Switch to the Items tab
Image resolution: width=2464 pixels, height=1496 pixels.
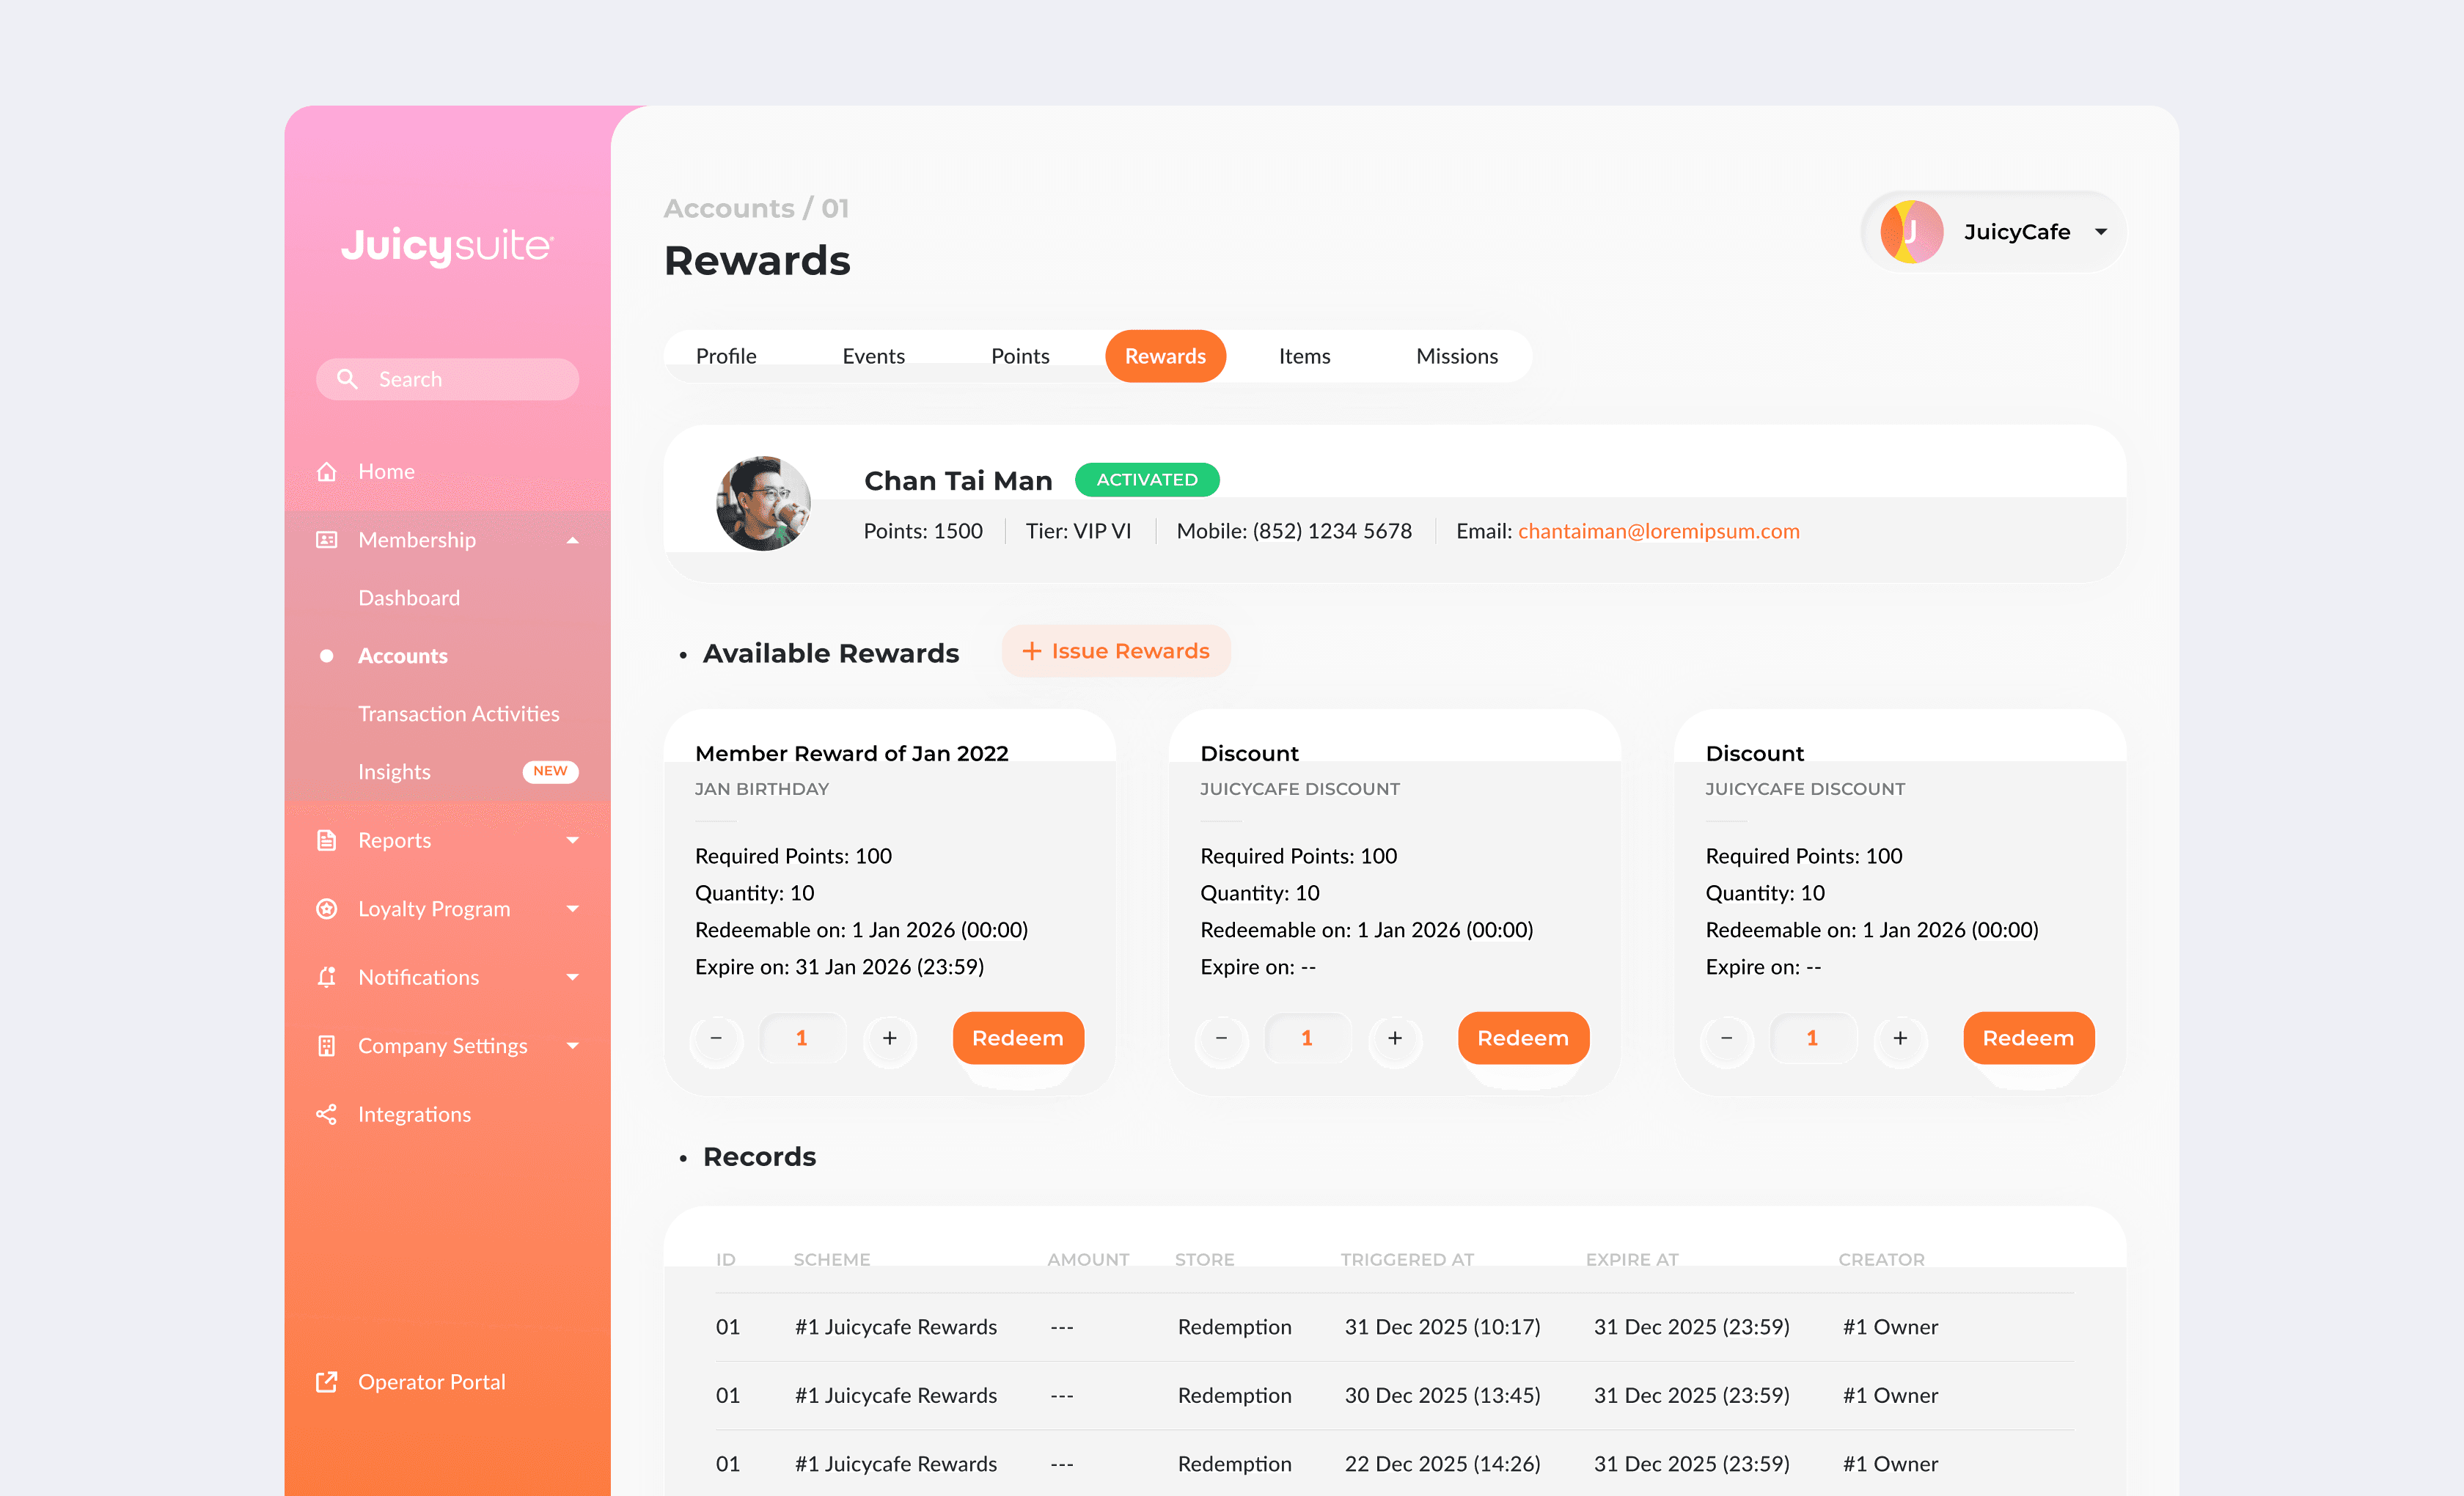[1304, 356]
